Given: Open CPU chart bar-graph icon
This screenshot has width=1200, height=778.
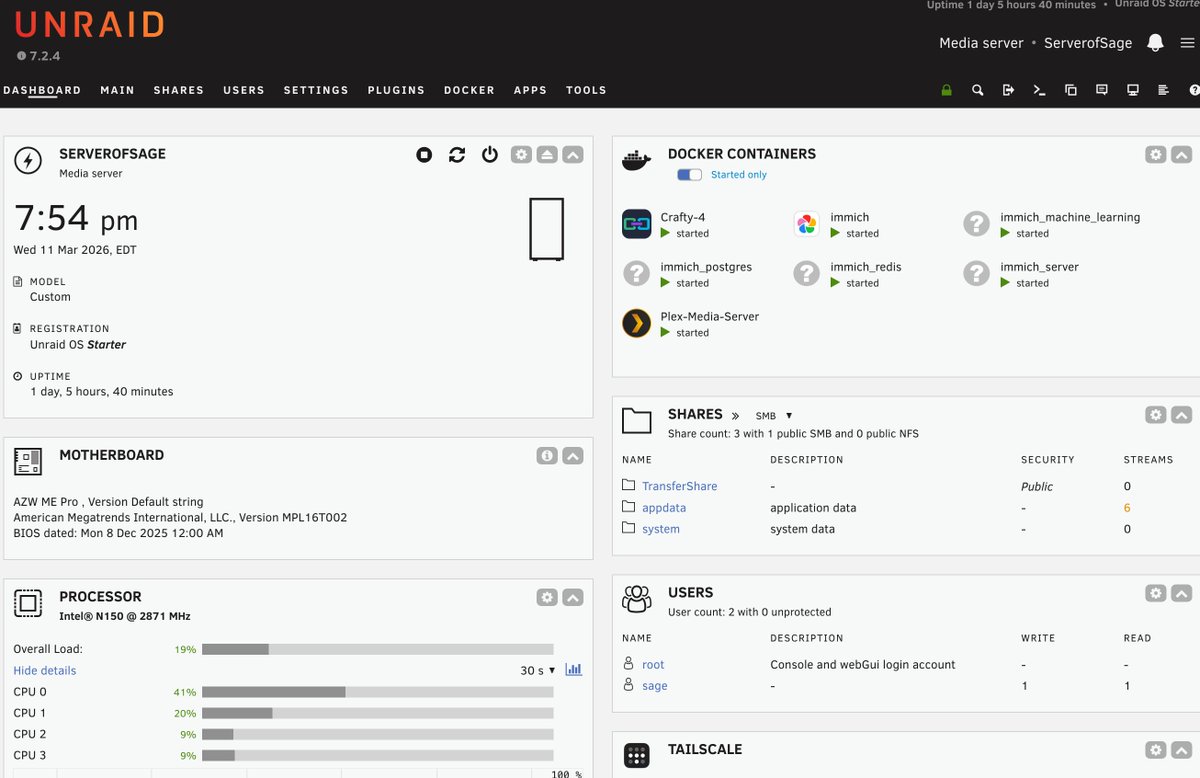Looking at the screenshot, I should click(x=573, y=670).
